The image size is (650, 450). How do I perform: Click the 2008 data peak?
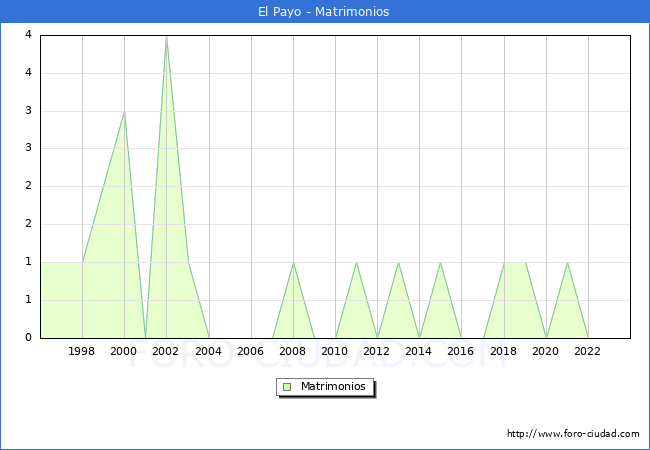click(293, 263)
